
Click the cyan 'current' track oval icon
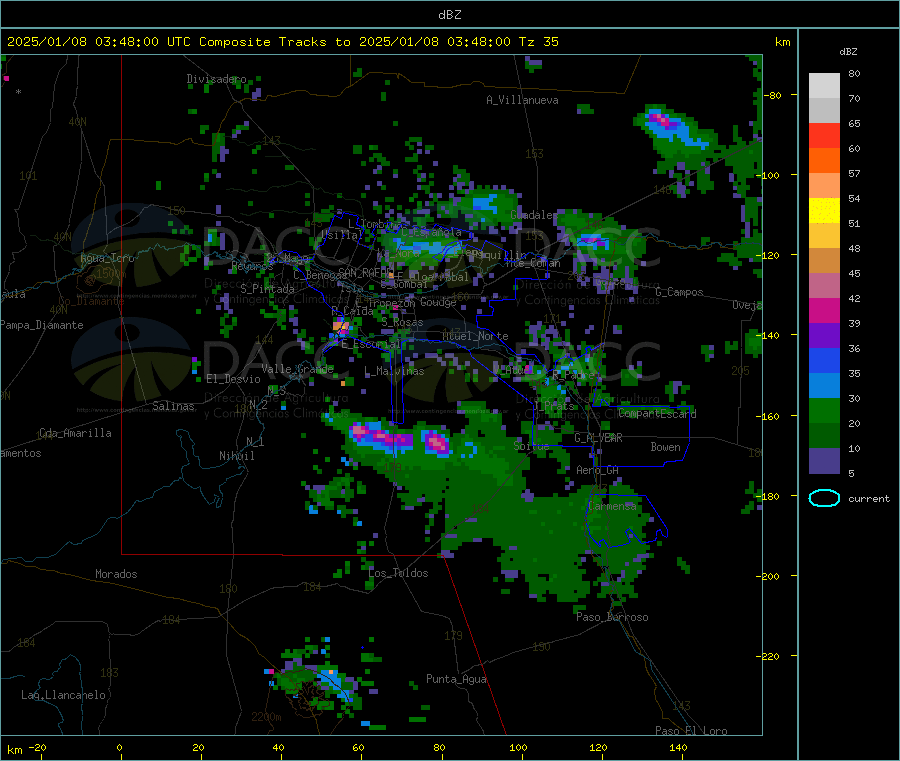824,498
